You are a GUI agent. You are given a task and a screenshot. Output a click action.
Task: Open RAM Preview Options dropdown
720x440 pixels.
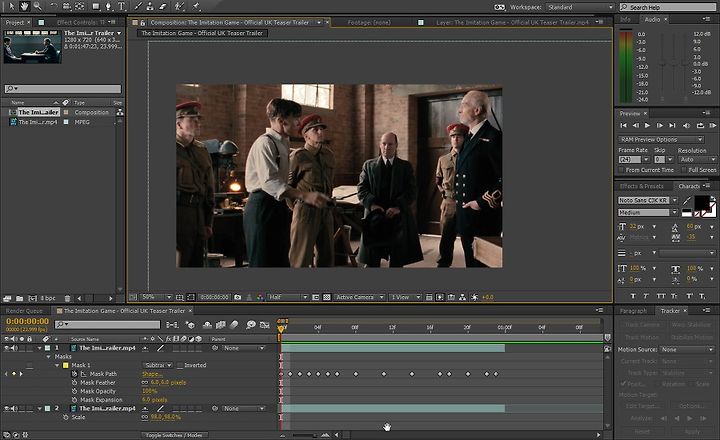click(661, 139)
